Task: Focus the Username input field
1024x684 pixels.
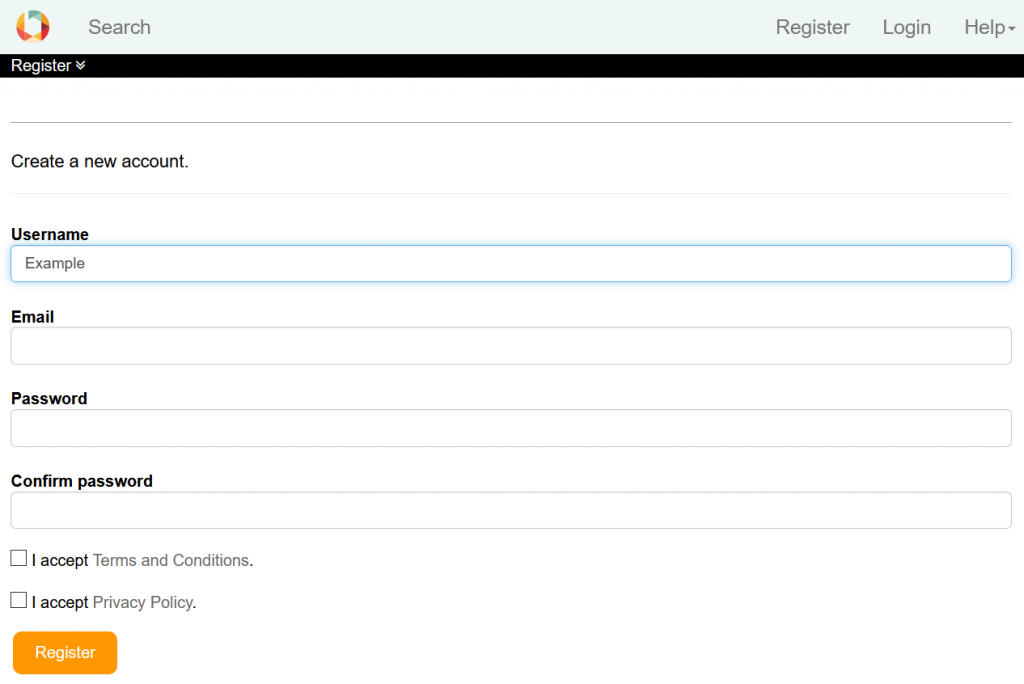Action: pyautogui.click(x=511, y=264)
